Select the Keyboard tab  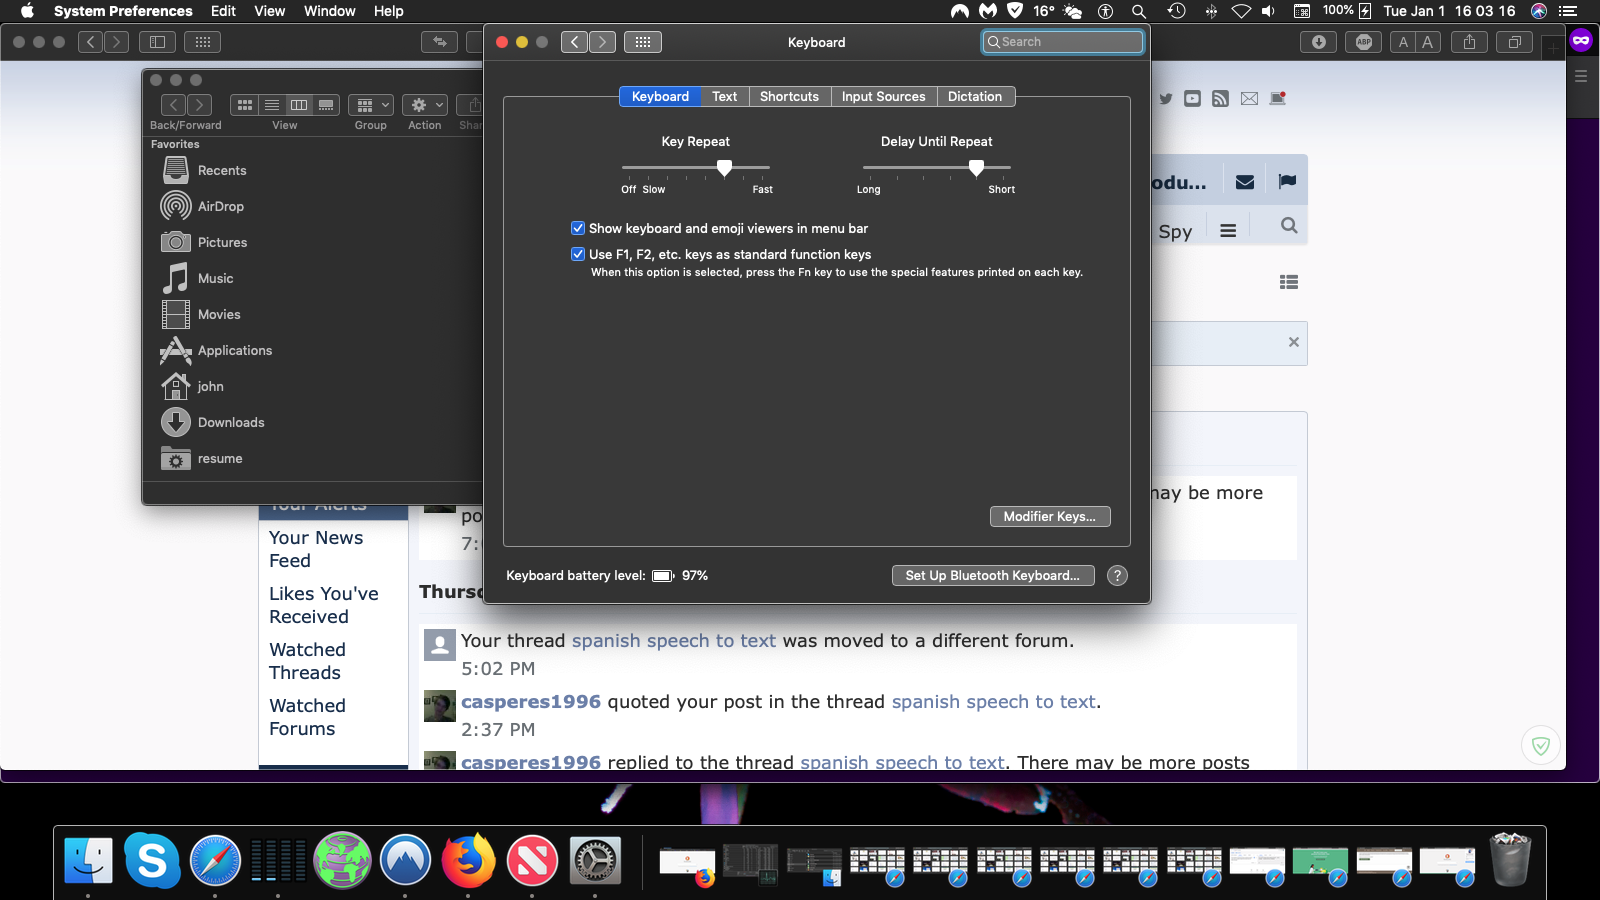pos(660,96)
